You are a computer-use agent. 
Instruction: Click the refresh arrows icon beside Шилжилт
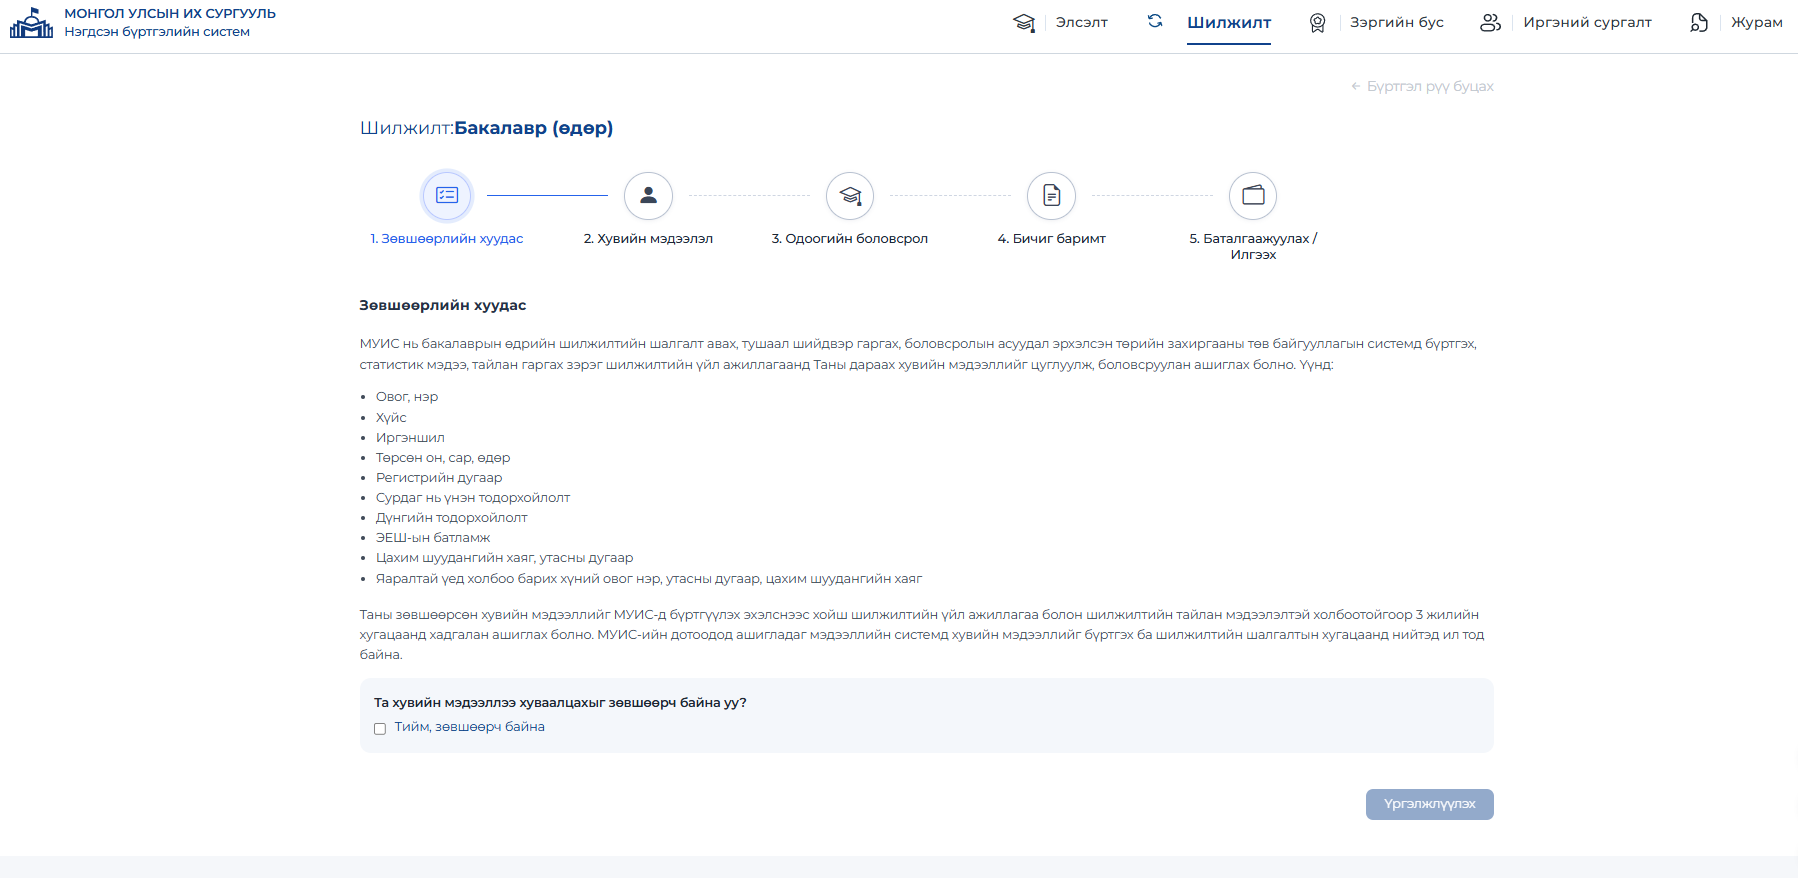point(1155,21)
